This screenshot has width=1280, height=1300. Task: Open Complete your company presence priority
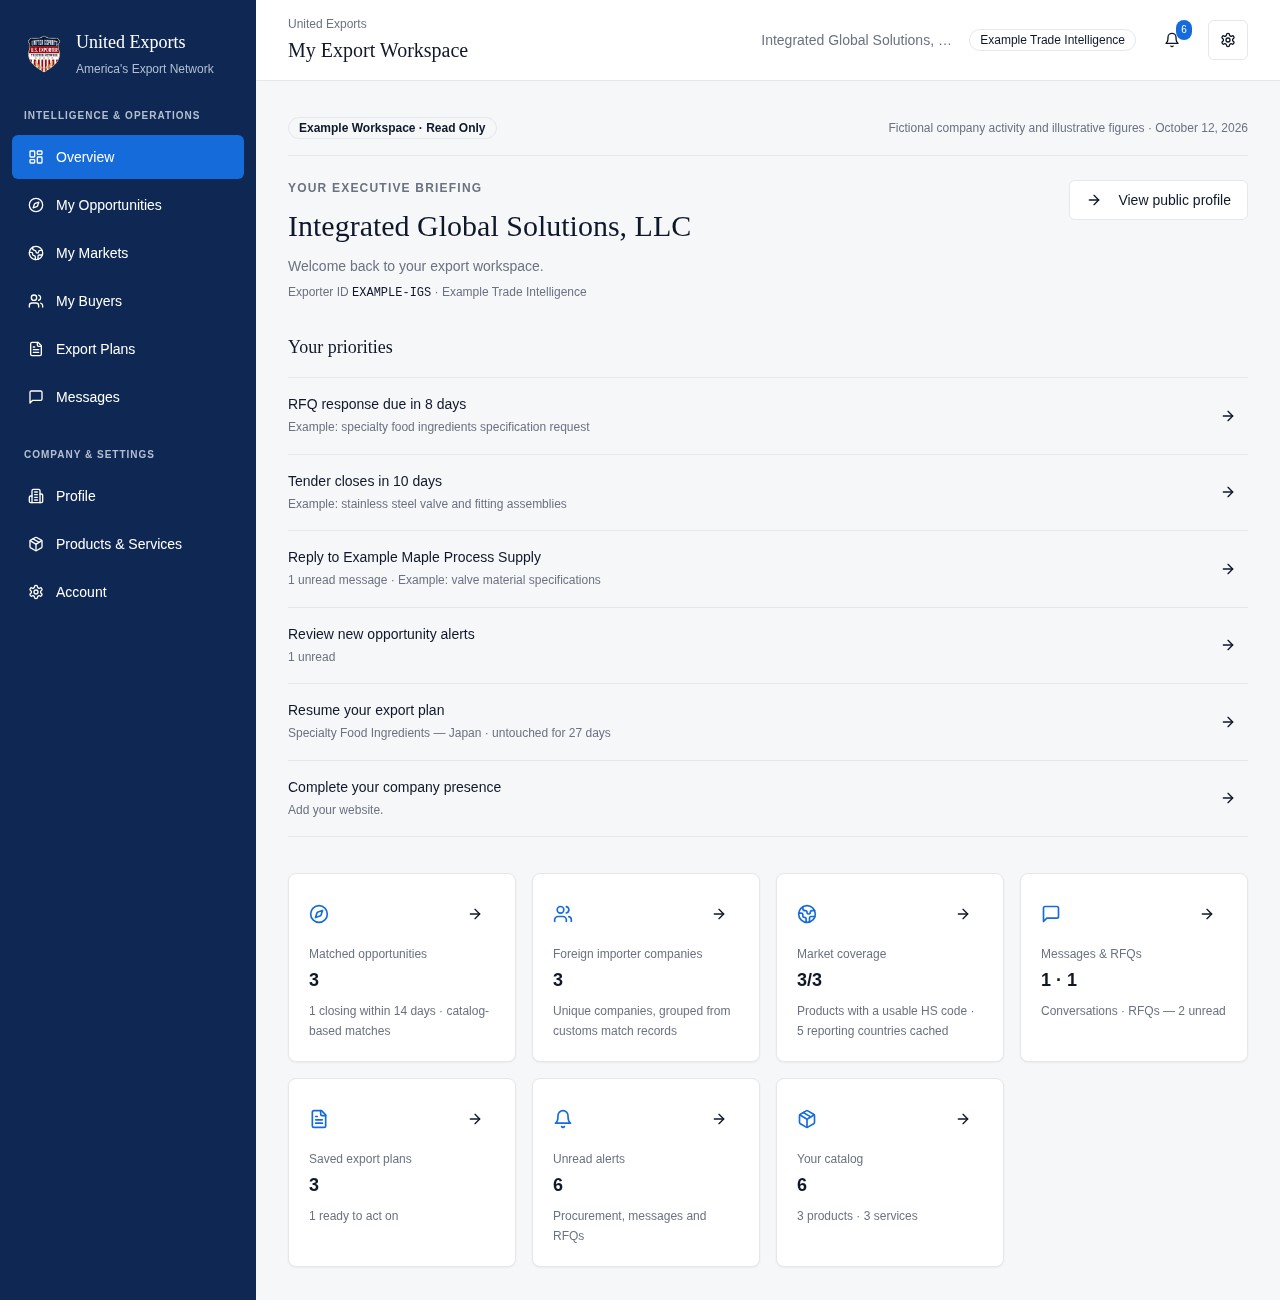768,798
